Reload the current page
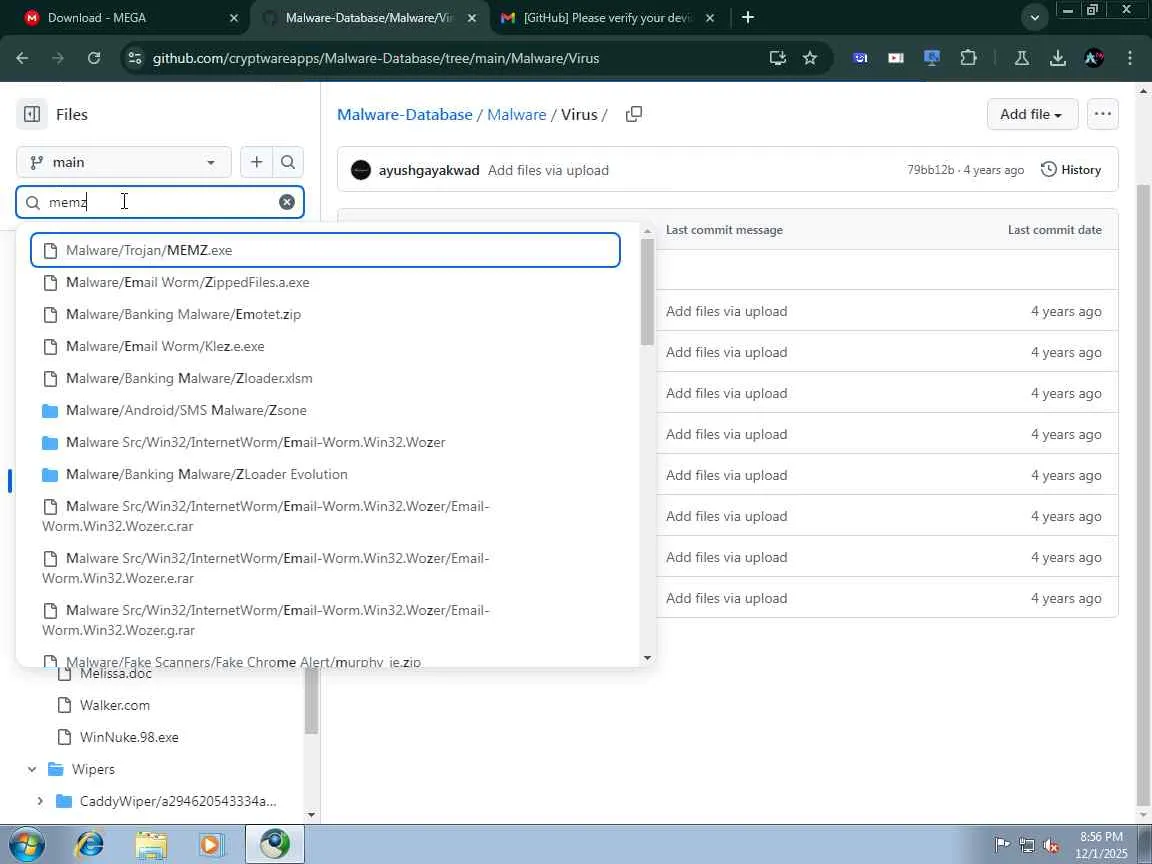Screen dimensions: 1152x864 coord(94,58)
